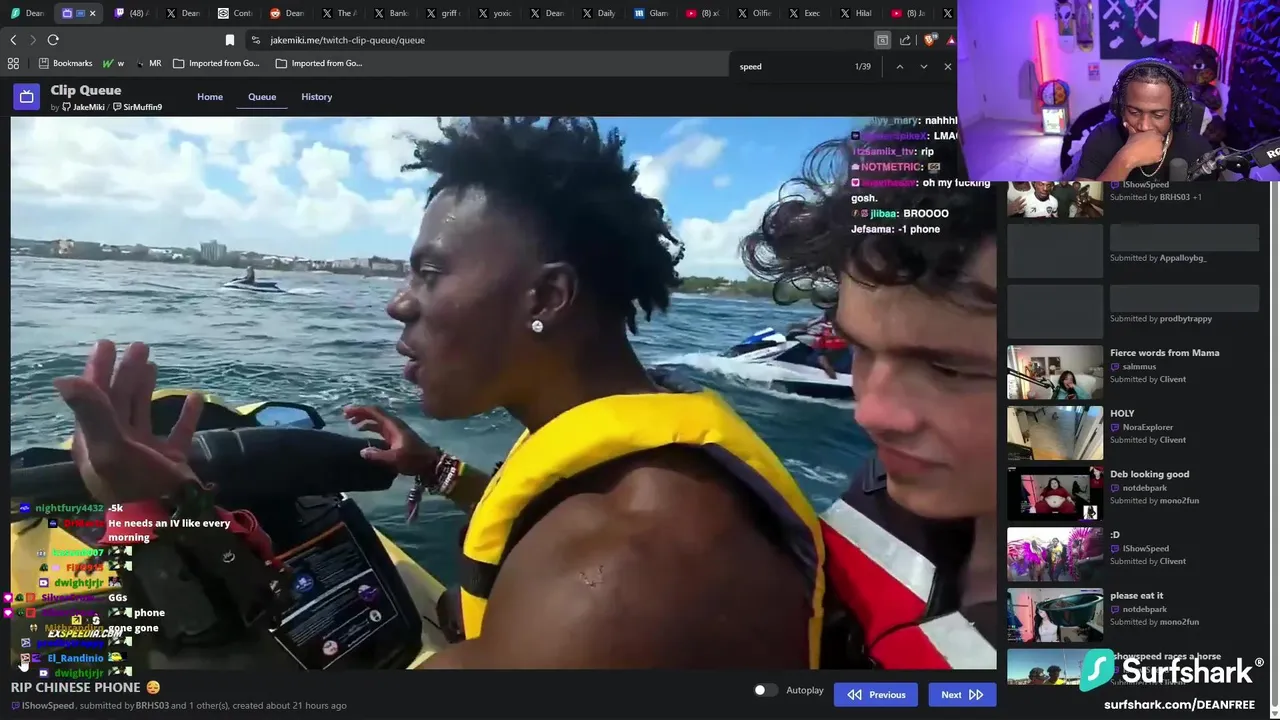Image resolution: width=1280 pixels, height=720 pixels.
Task: Toggle the Autoplay switch
Action: [765, 690]
